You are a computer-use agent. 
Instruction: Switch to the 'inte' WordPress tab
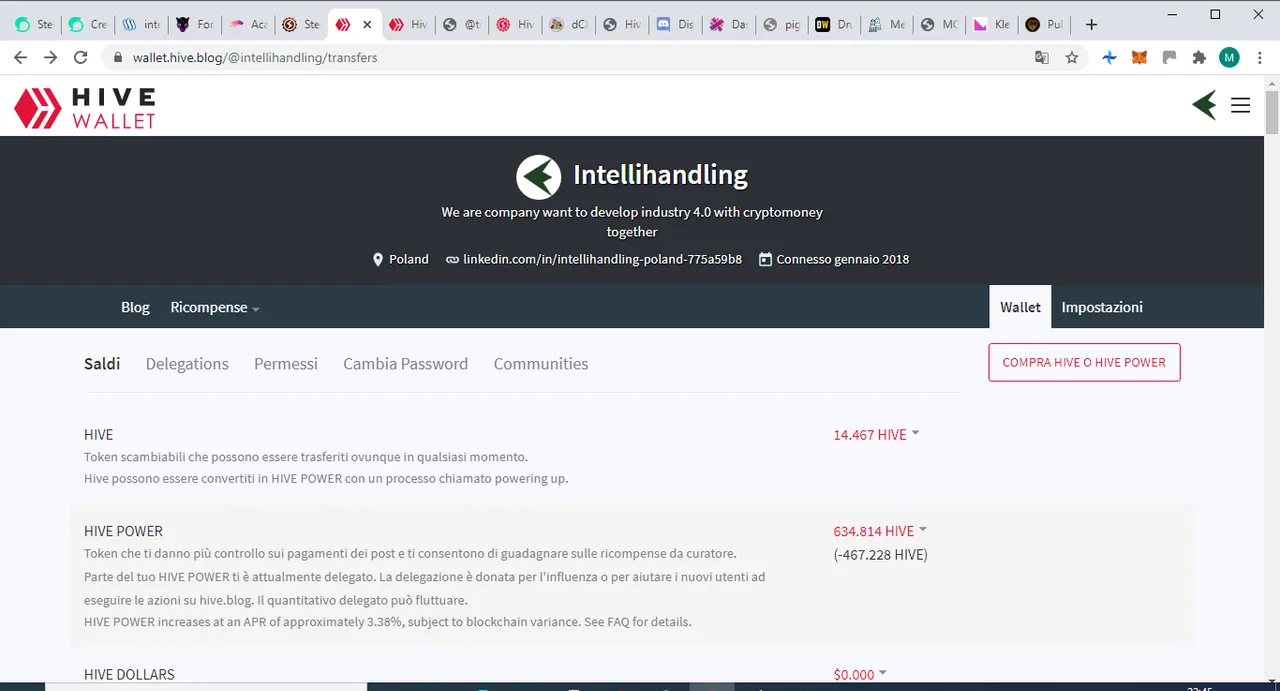click(140, 24)
